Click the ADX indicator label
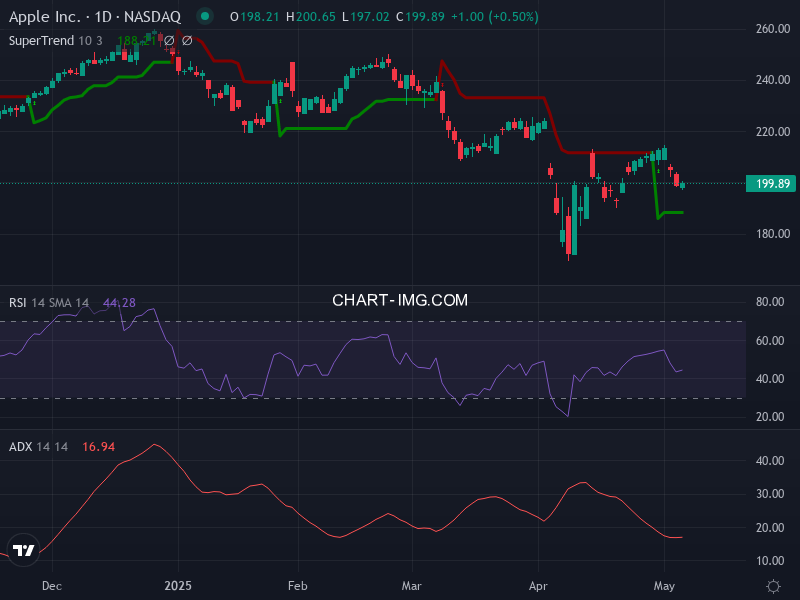 (x=20, y=446)
